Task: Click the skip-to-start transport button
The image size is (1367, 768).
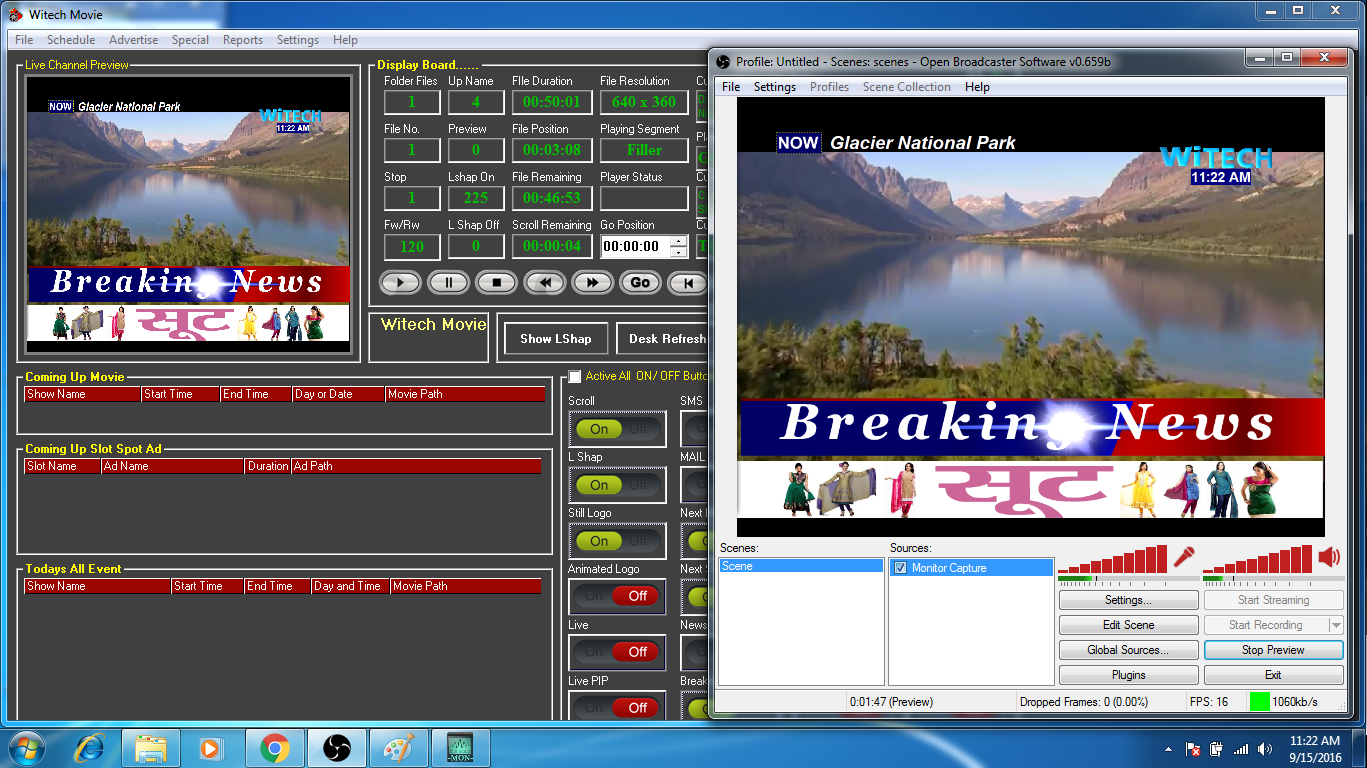Action: click(687, 283)
